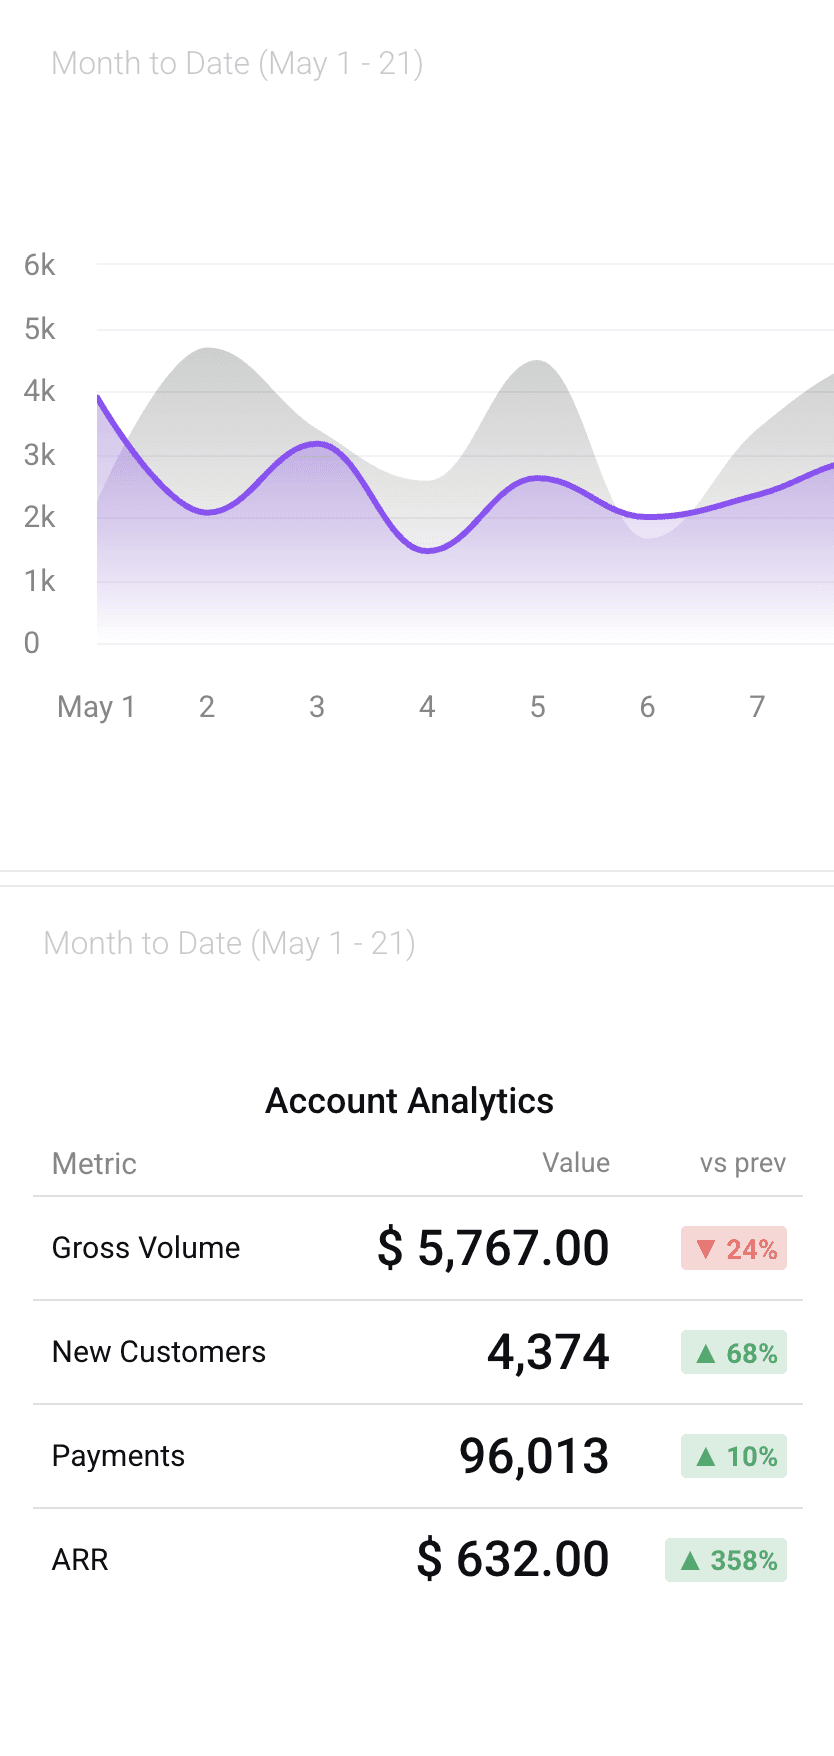Click the Value column header
834x1756 pixels.
(576, 1163)
